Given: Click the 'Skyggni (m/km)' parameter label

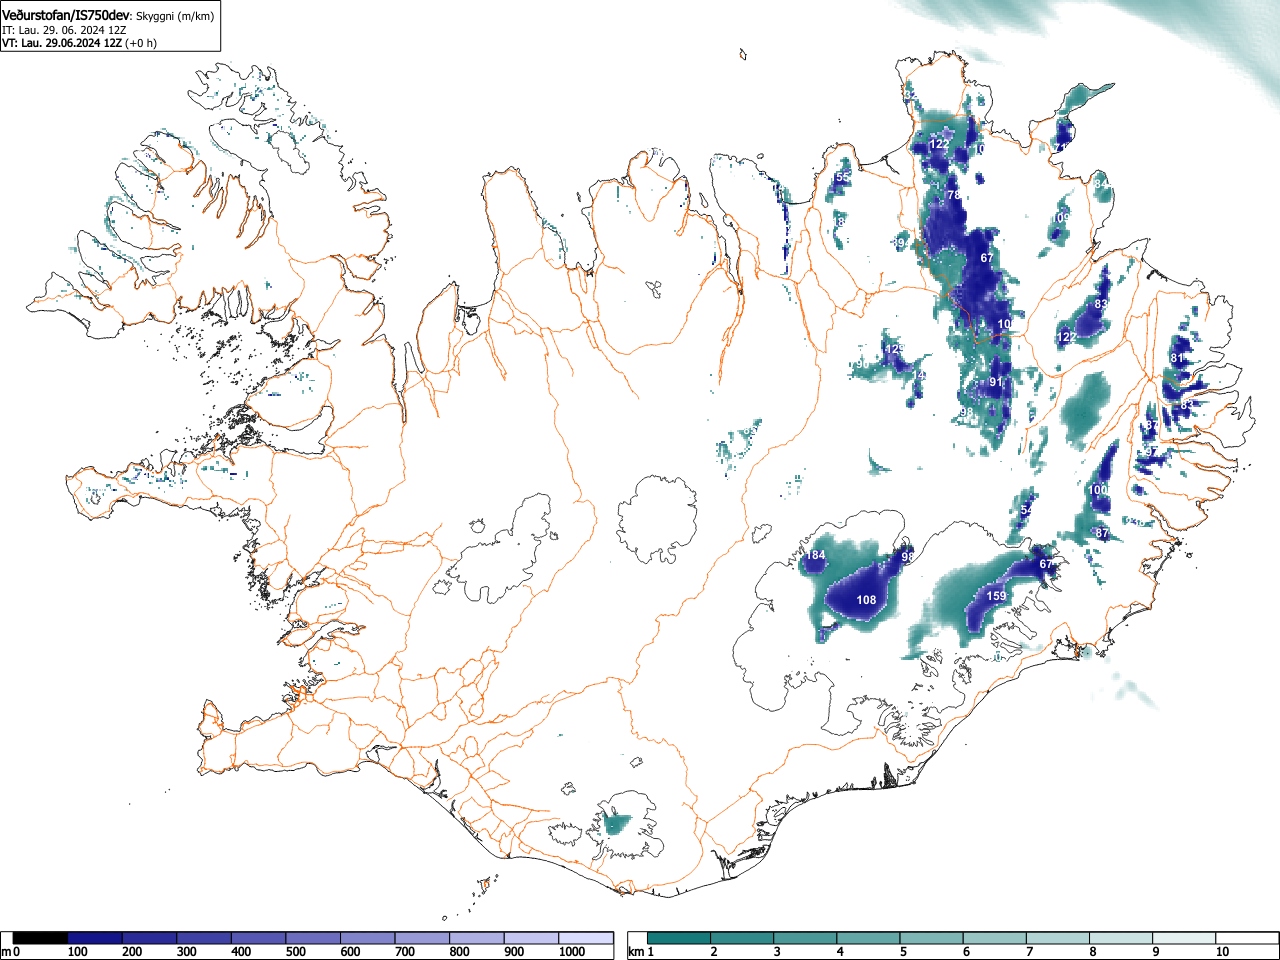Looking at the screenshot, I should click(174, 17).
